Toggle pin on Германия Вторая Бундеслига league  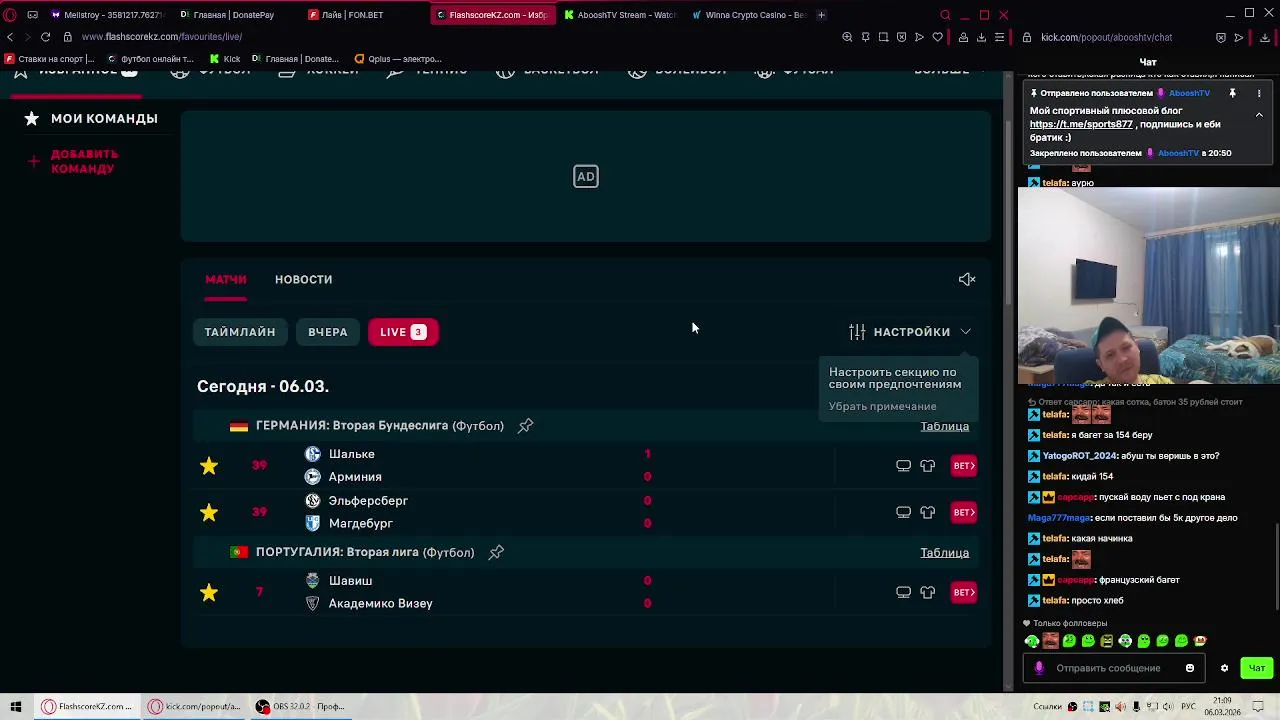pyautogui.click(x=526, y=426)
